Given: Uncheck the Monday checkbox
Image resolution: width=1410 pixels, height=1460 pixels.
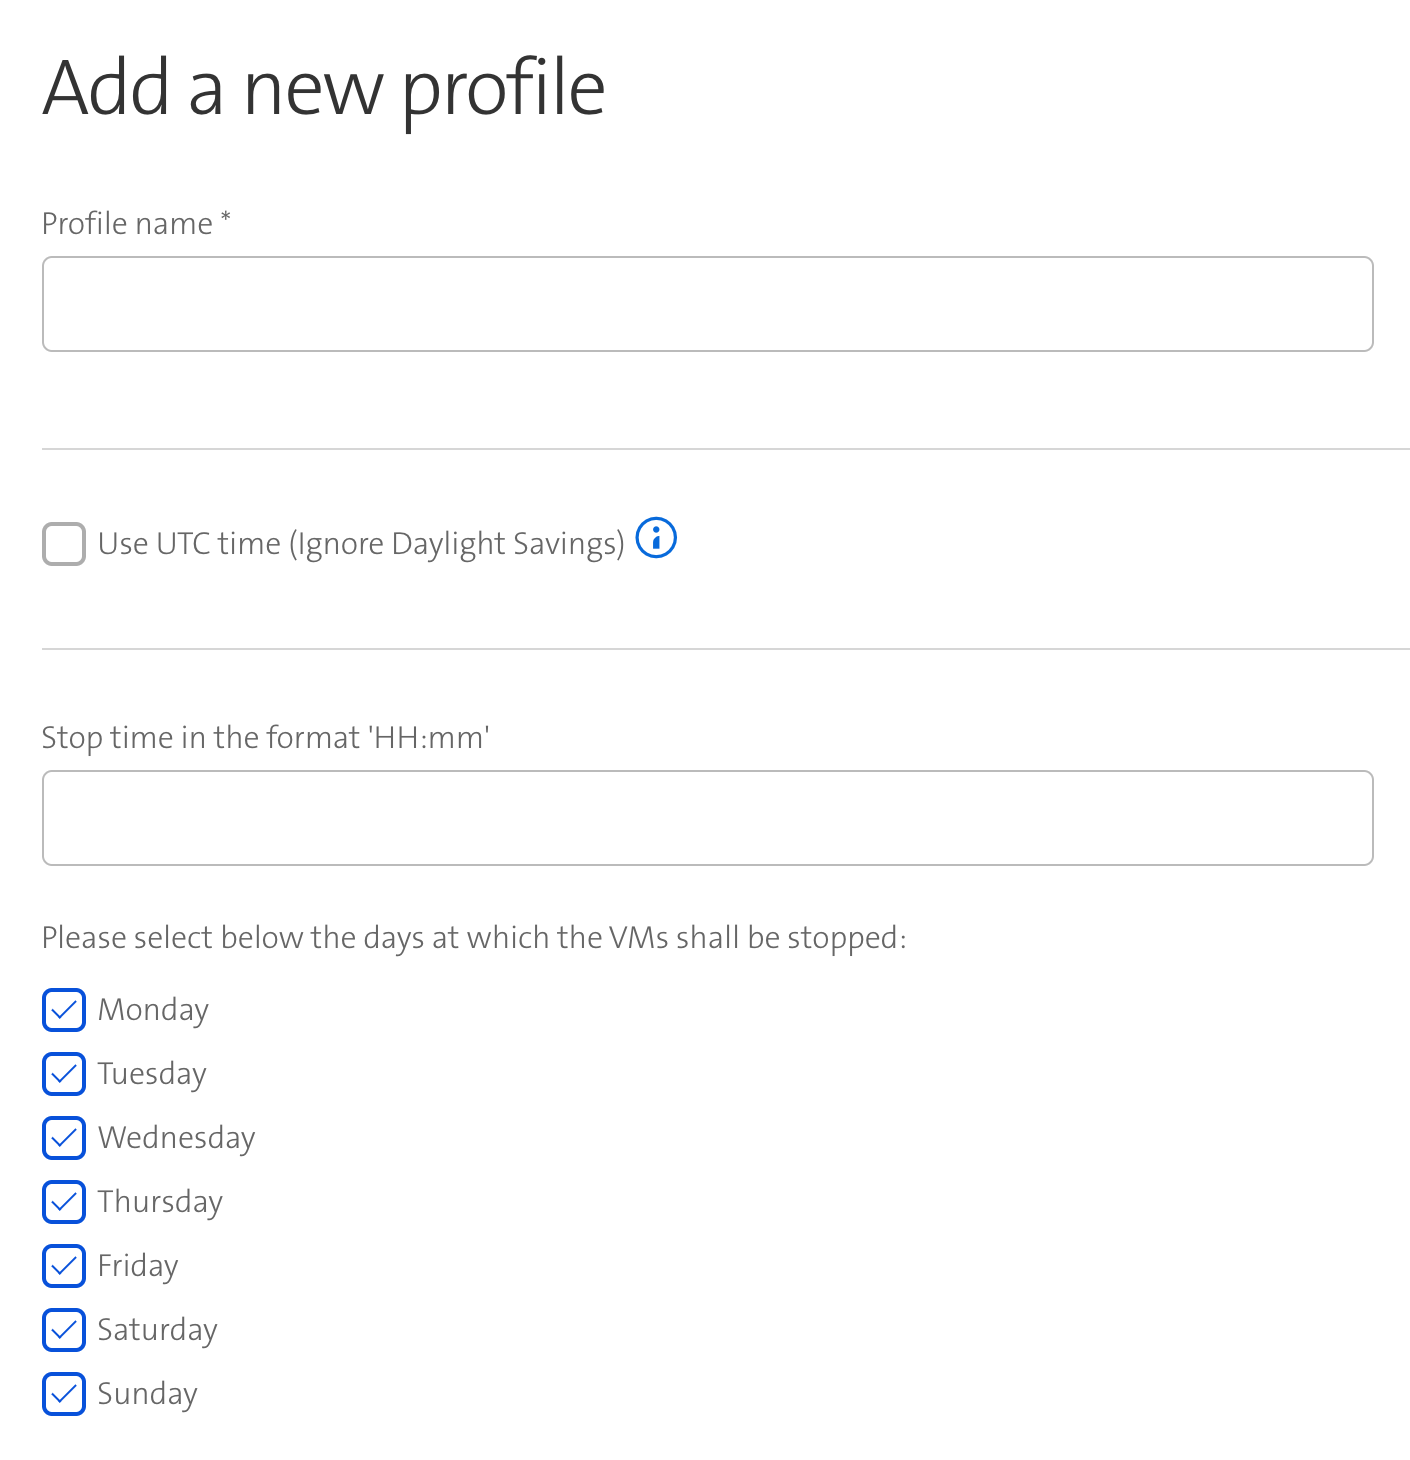Looking at the screenshot, I should click(64, 1010).
